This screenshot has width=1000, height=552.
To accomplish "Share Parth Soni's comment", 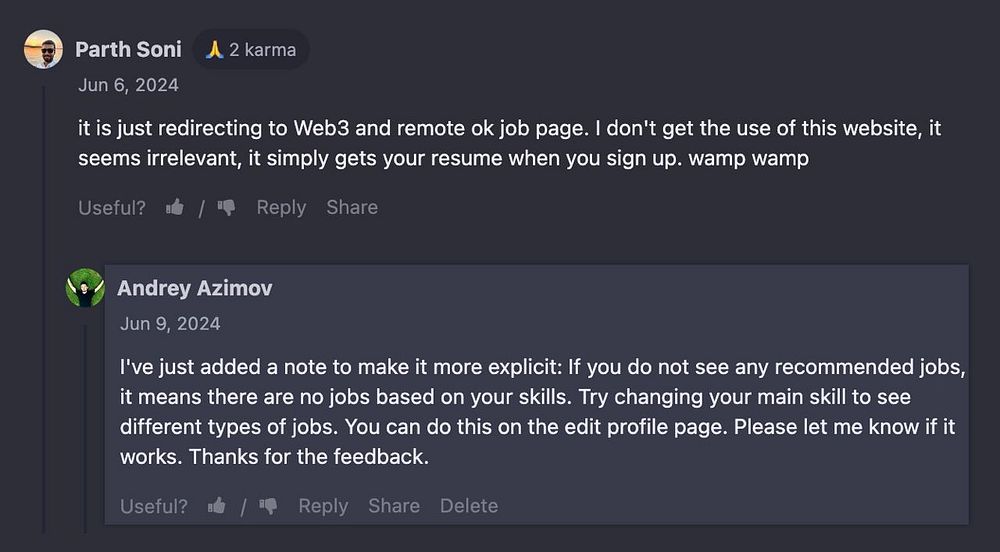I will point(352,208).
